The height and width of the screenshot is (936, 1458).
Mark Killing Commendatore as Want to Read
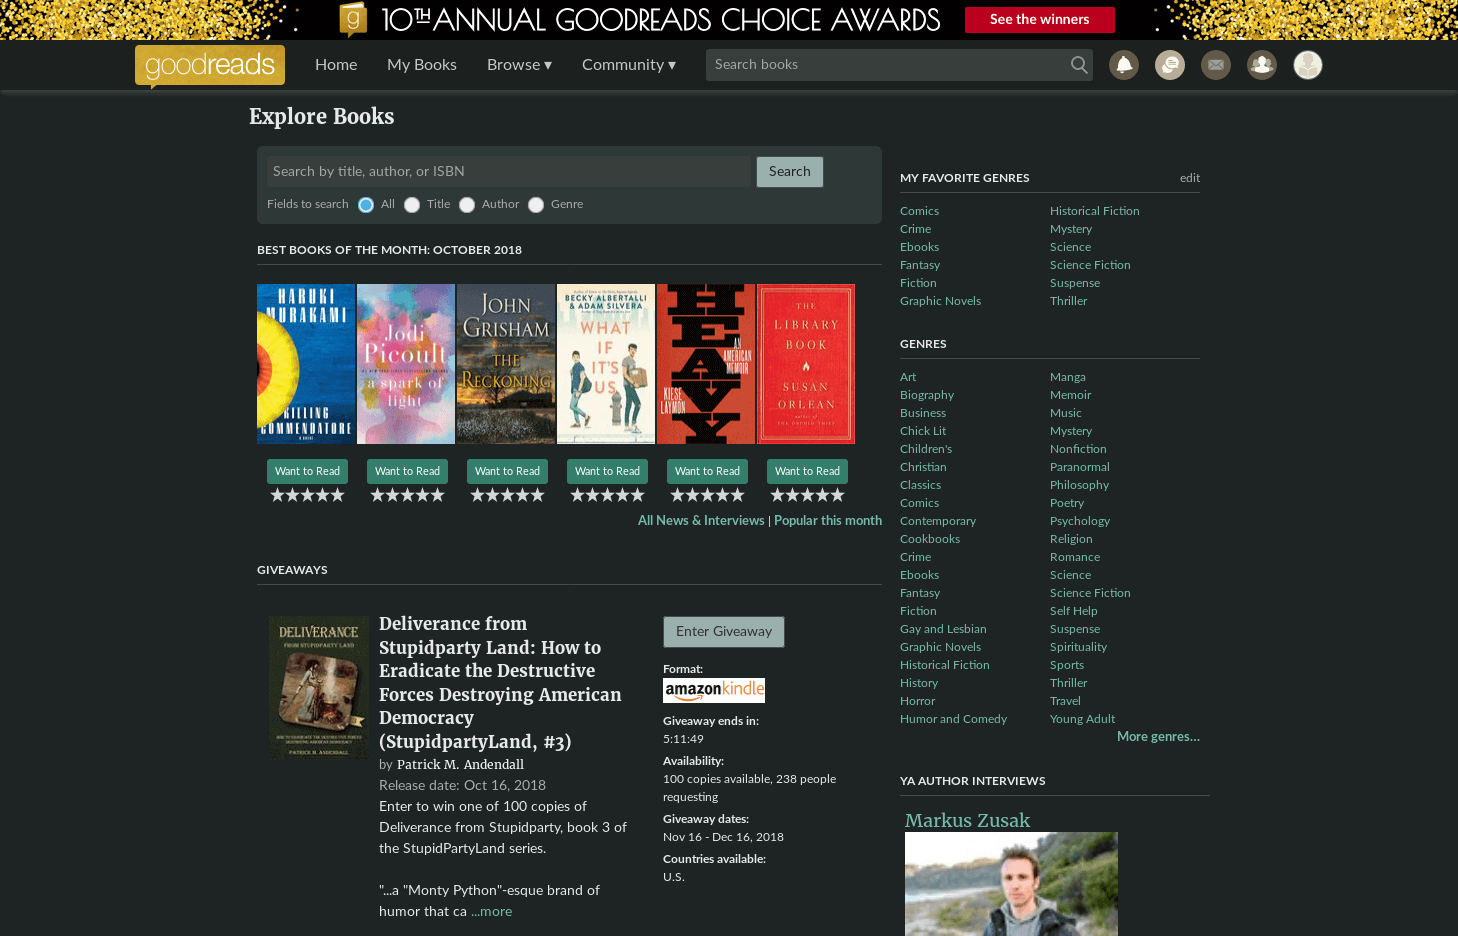[x=307, y=472]
